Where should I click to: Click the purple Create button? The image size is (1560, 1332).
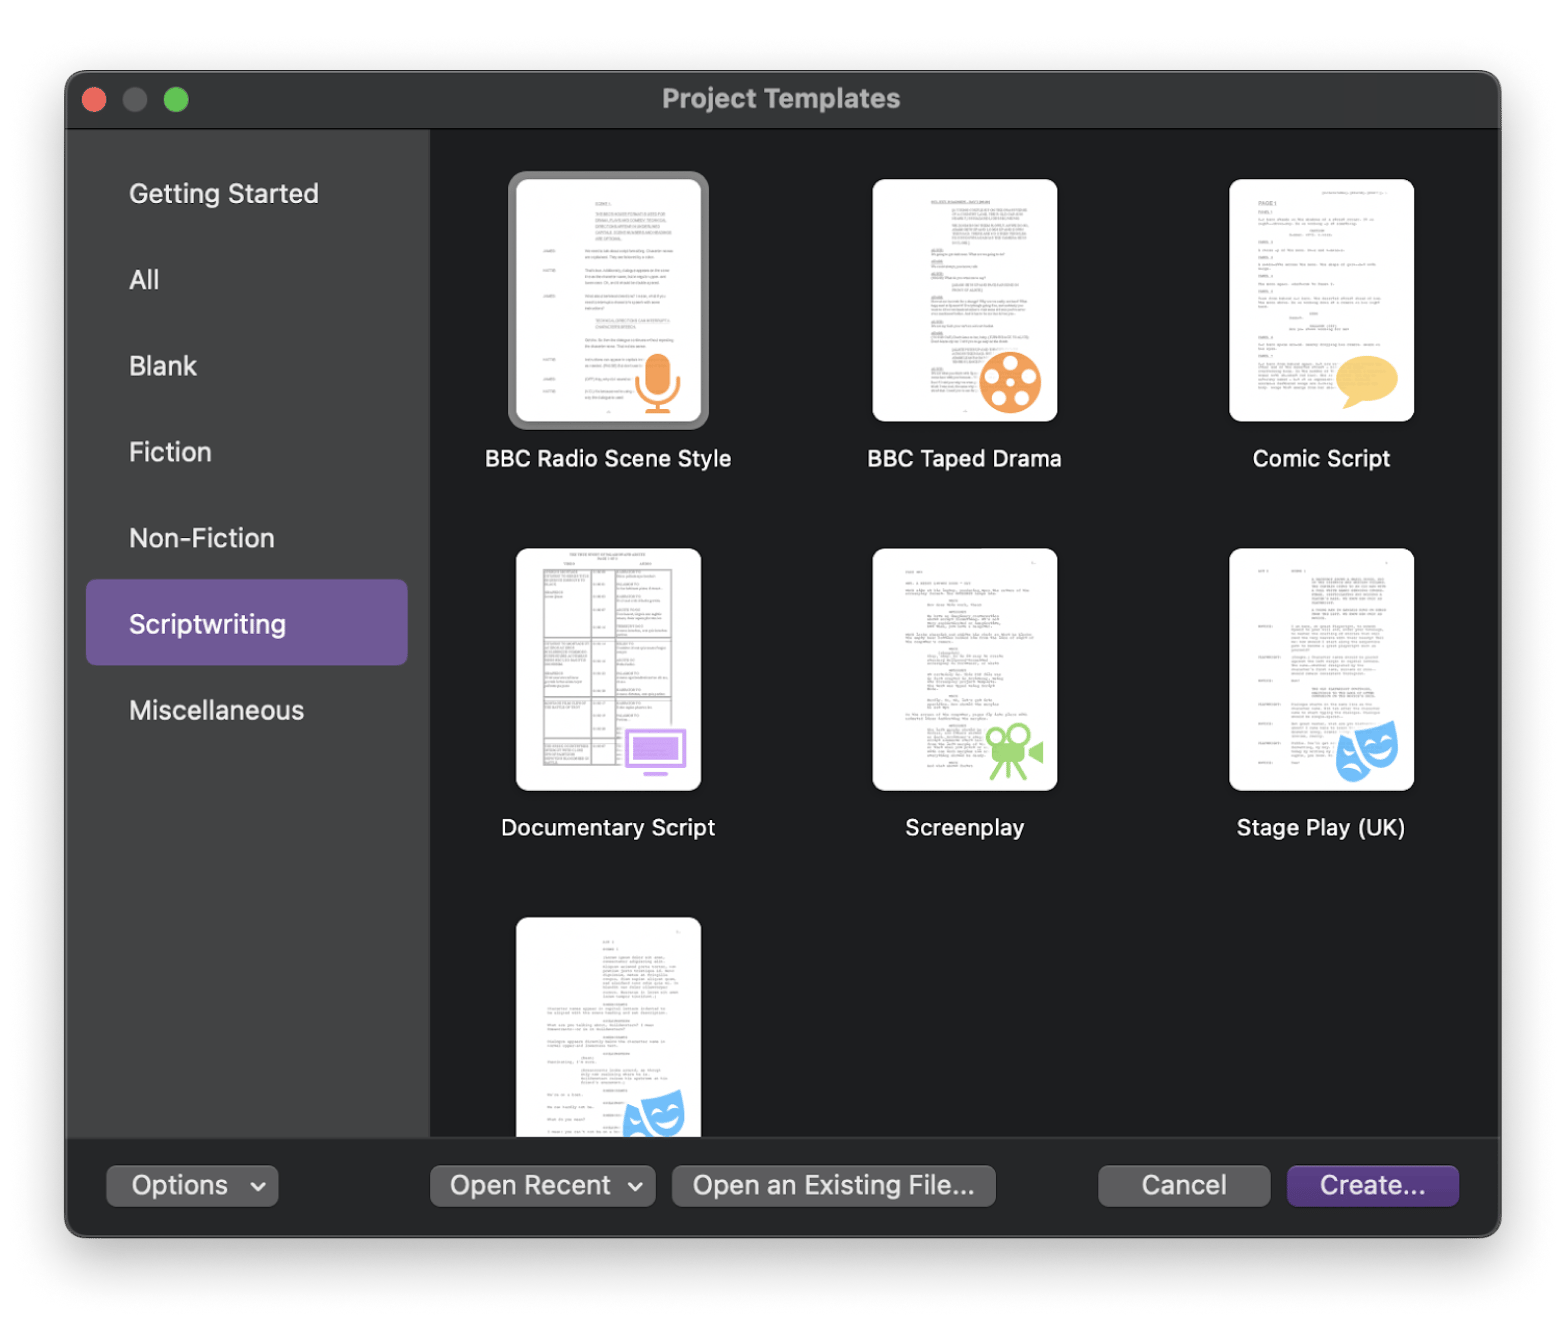[x=1372, y=1185]
